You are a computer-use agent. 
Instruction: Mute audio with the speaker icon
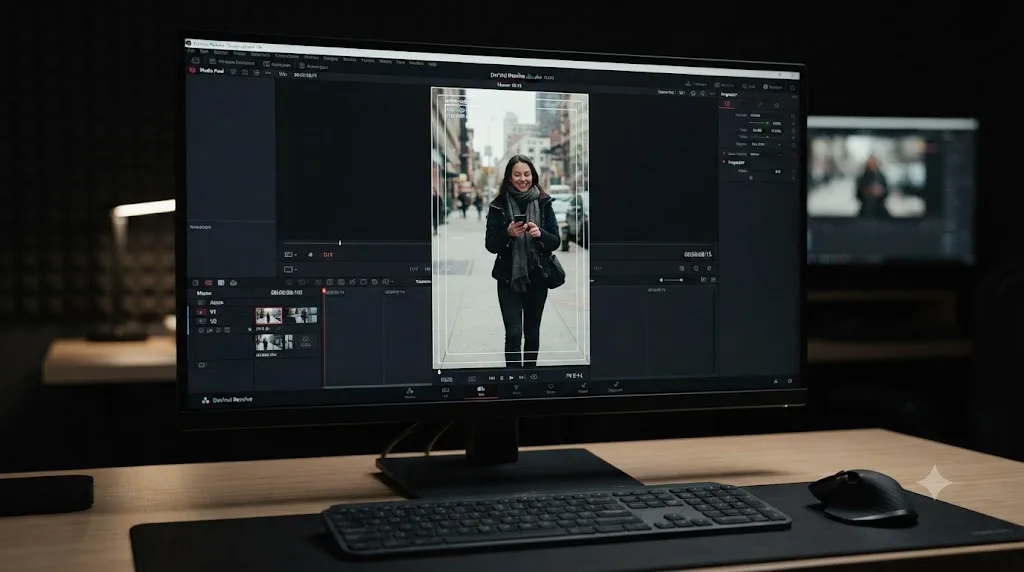point(310,255)
